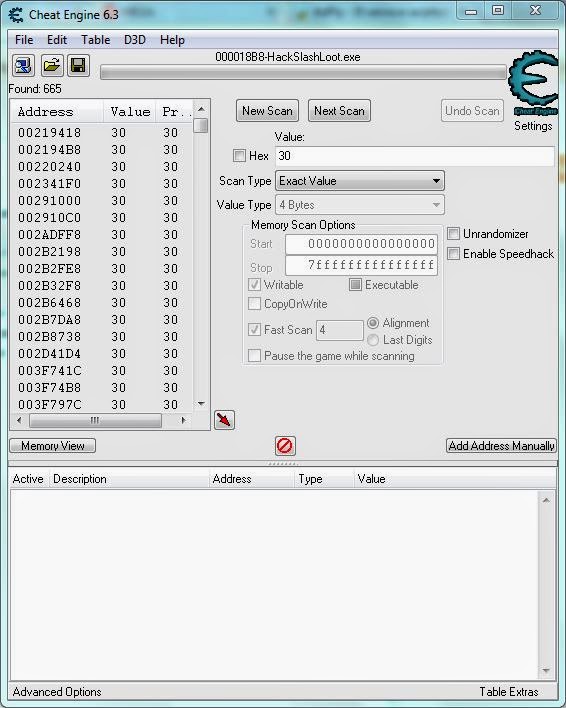Viewport: 566px width, 708px height.
Task: Click Add Address Manually
Action: pos(501,446)
